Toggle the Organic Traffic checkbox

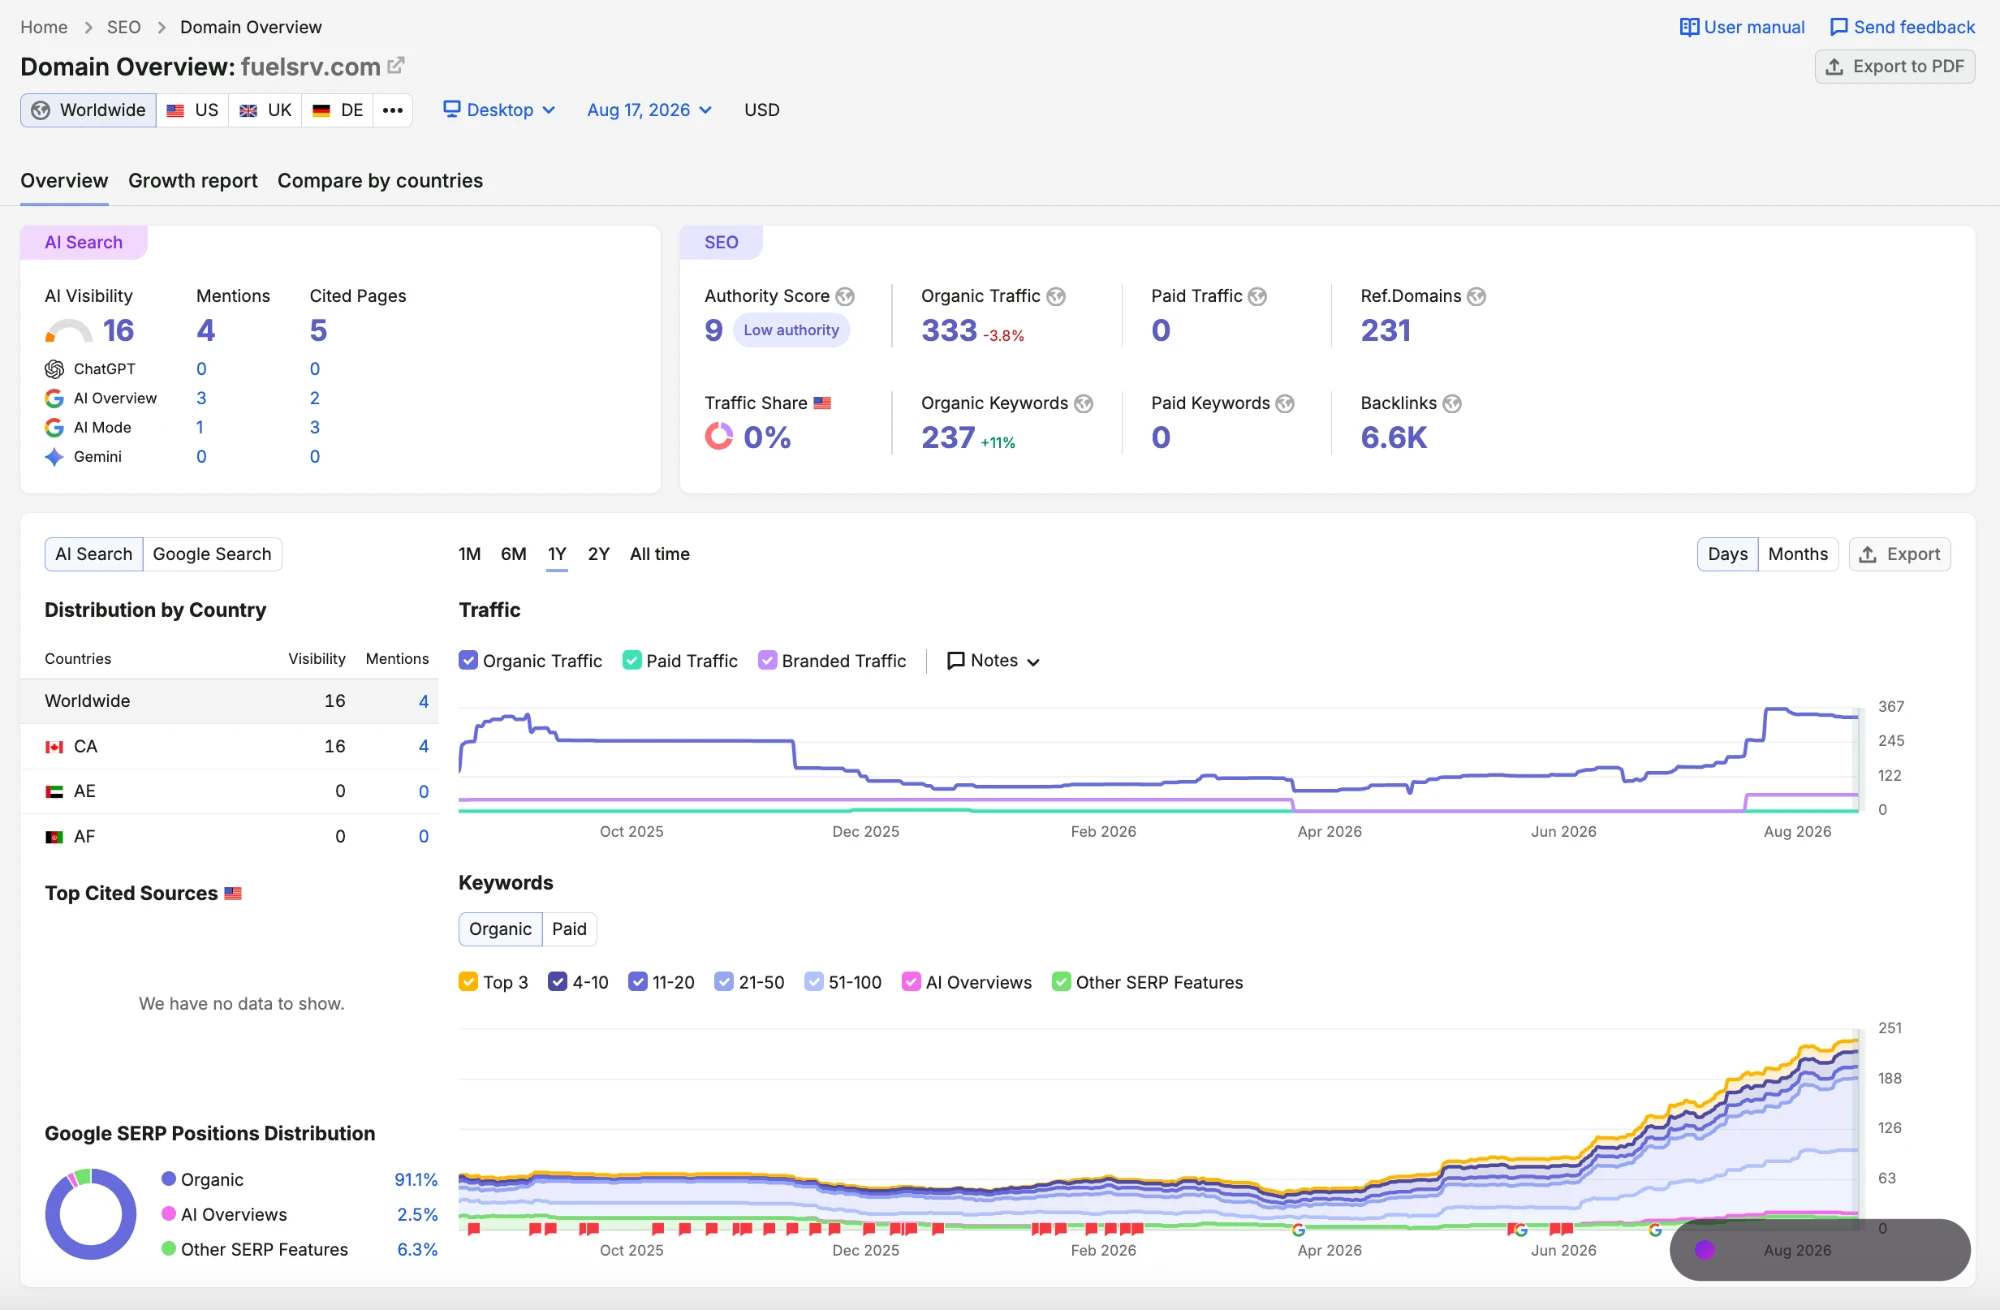[468, 661]
